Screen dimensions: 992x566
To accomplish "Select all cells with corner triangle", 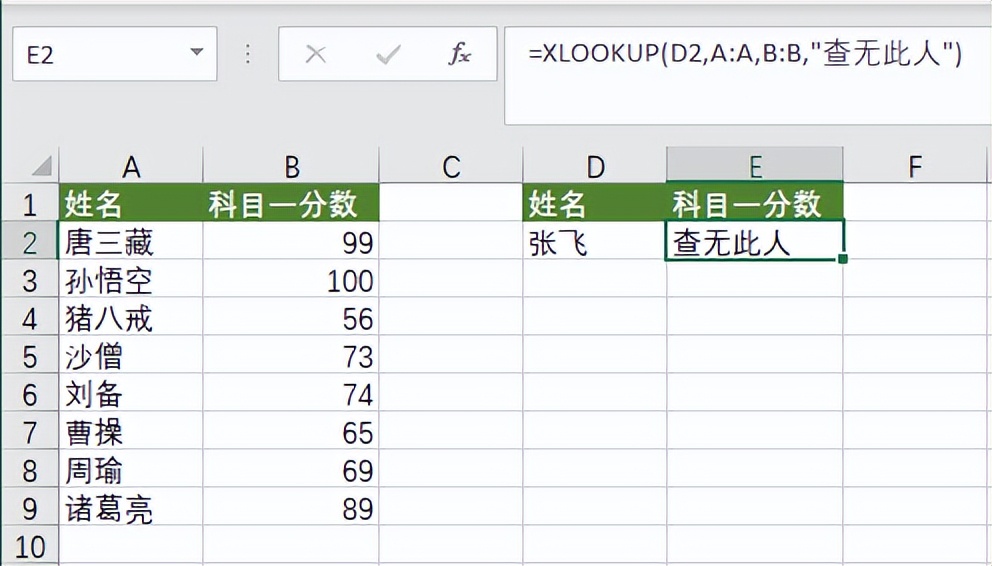I will [x=40, y=166].
